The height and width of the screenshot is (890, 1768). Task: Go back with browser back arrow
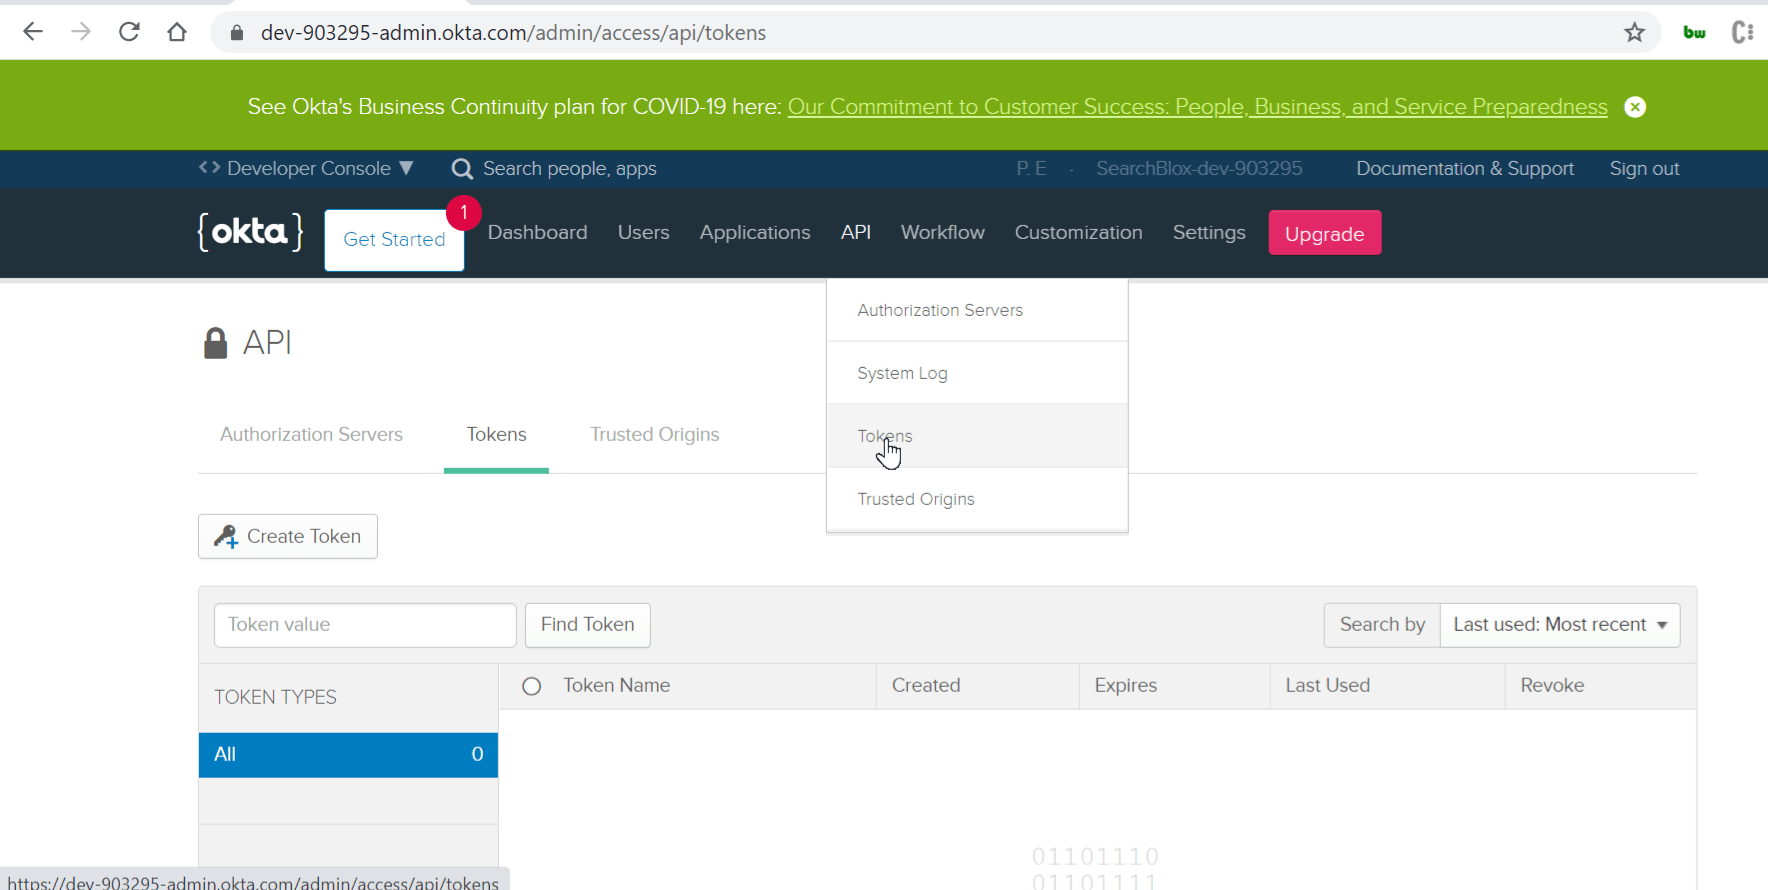(33, 32)
